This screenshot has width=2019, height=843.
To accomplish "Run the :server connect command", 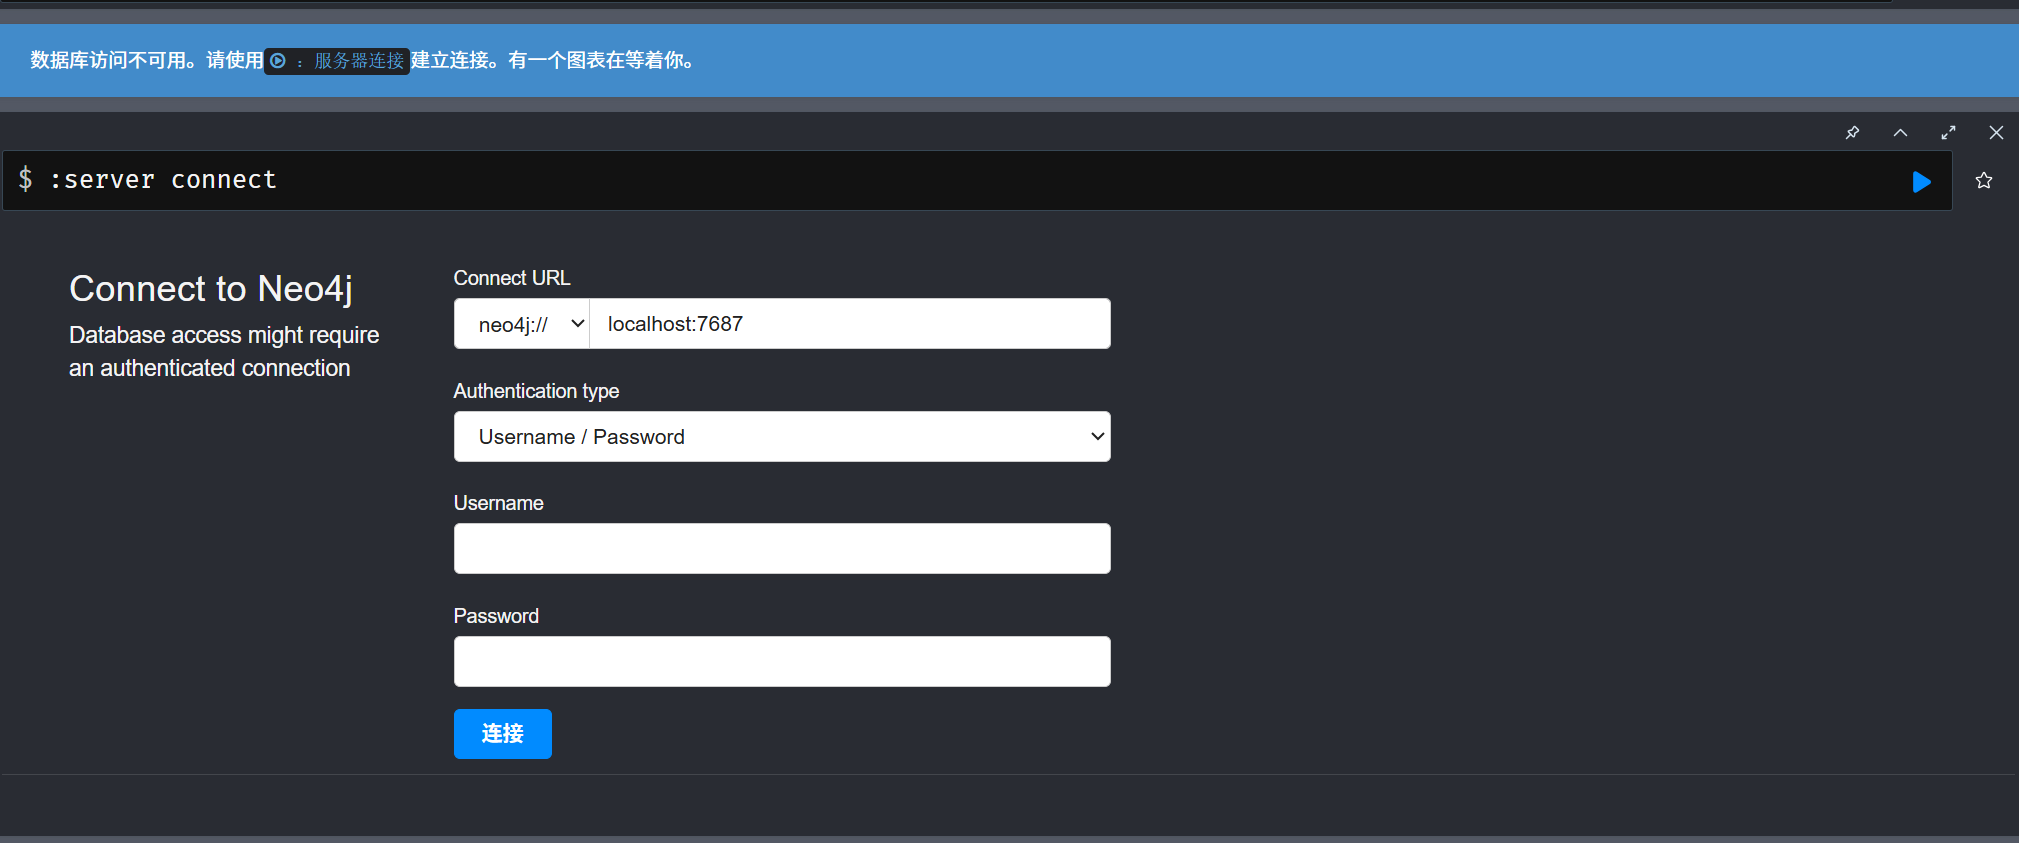I will coord(1921,181).
